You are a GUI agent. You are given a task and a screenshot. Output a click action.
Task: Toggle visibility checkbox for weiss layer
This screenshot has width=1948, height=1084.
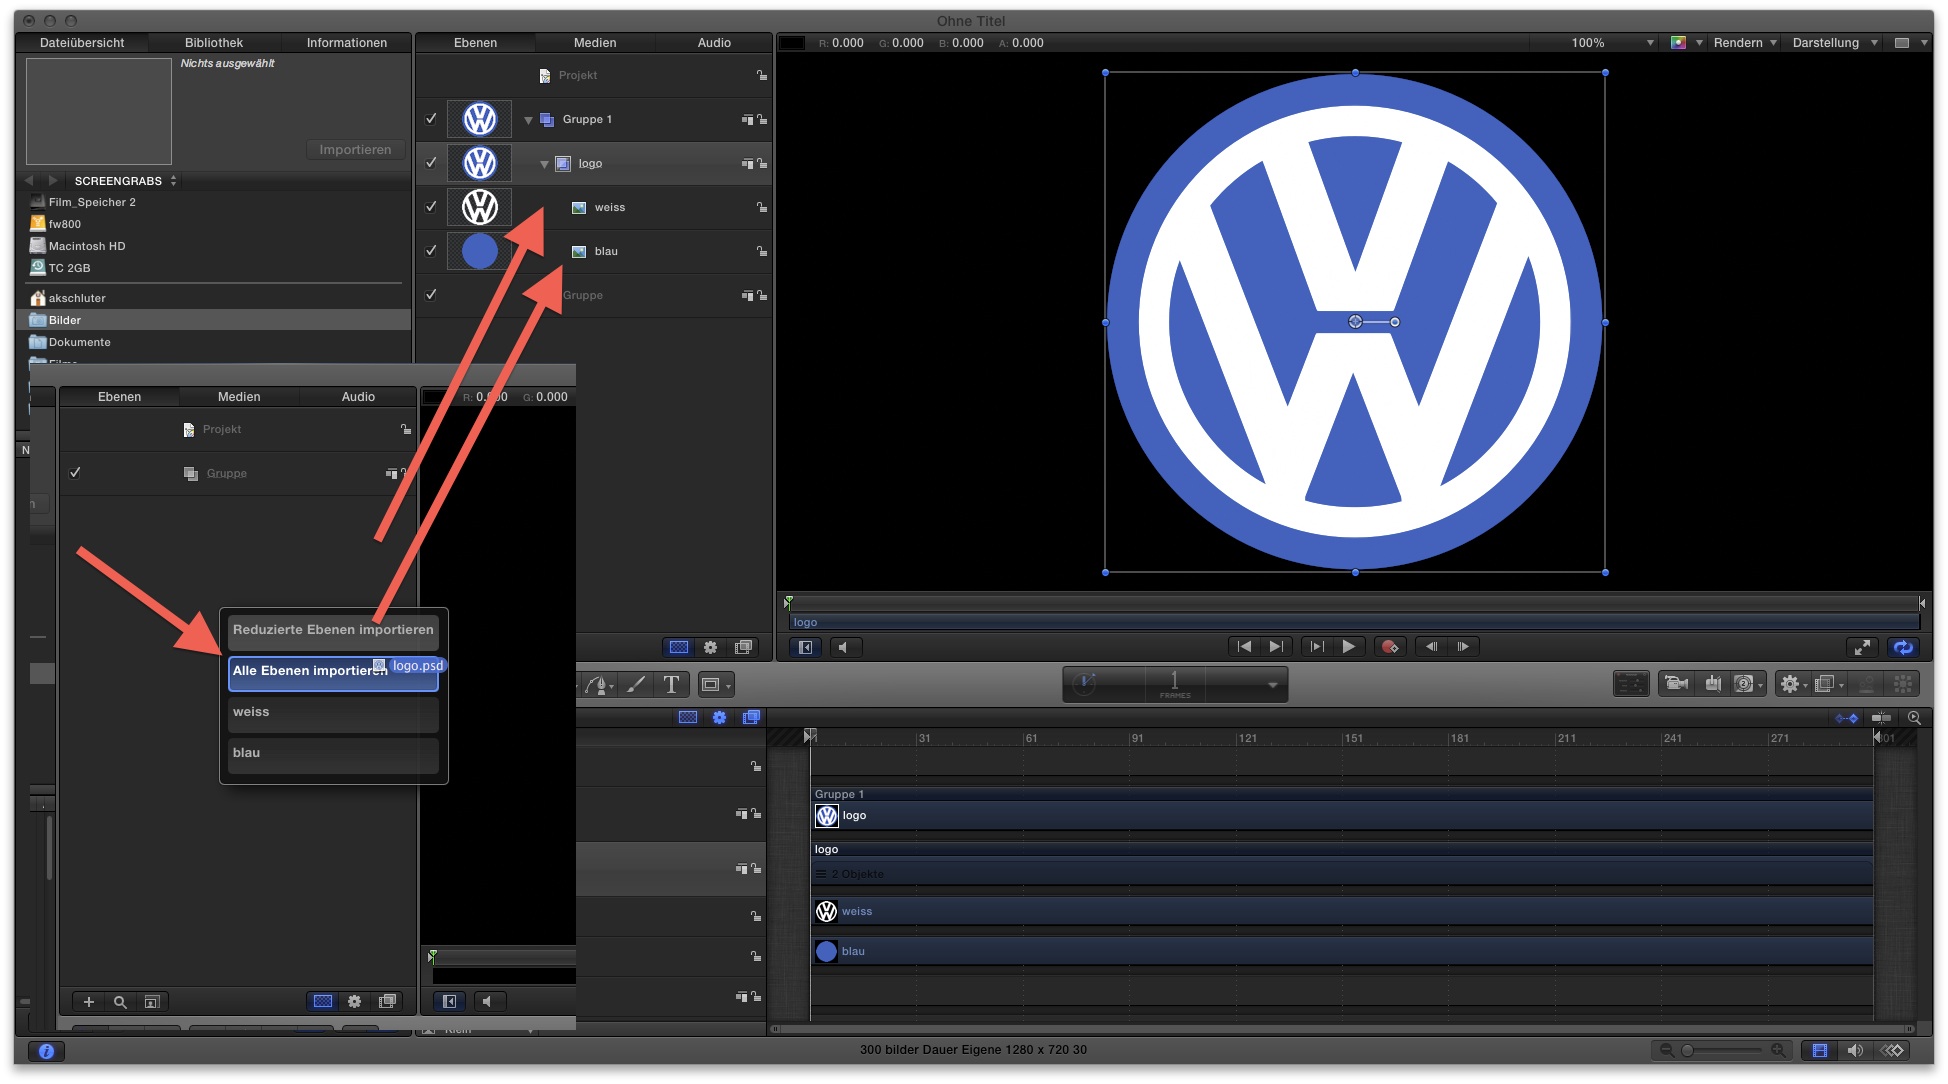click(431, 207)
